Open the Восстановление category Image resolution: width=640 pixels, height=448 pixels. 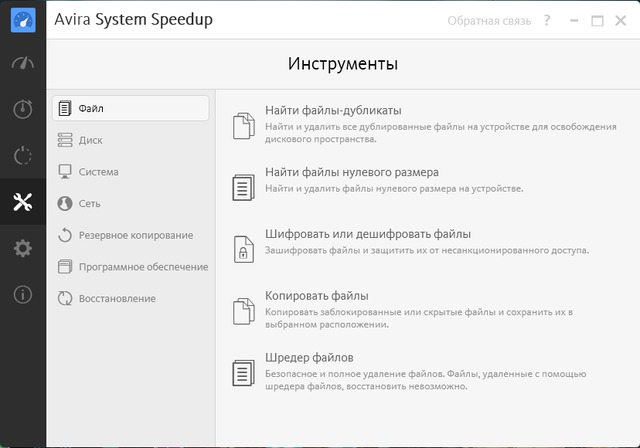coord(118,298)
